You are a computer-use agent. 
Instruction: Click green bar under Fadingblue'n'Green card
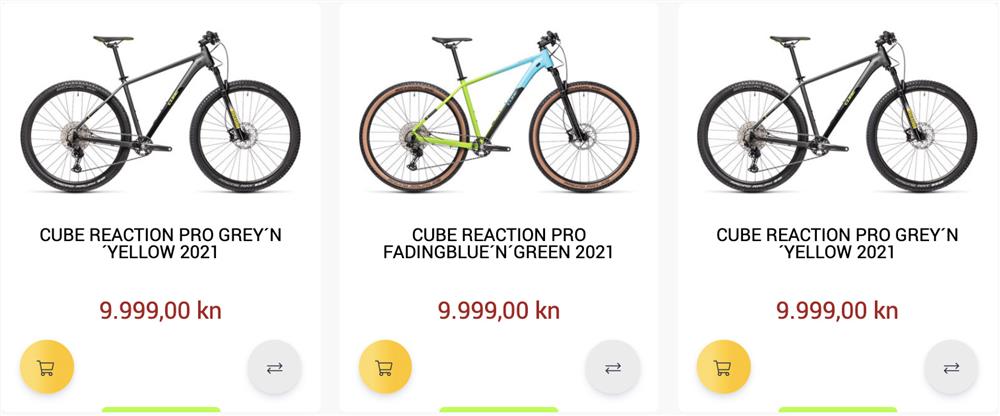coord(499,410)
